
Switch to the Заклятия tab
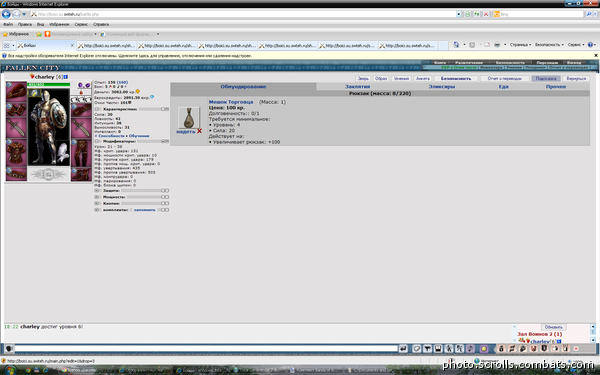coord(357,87)
